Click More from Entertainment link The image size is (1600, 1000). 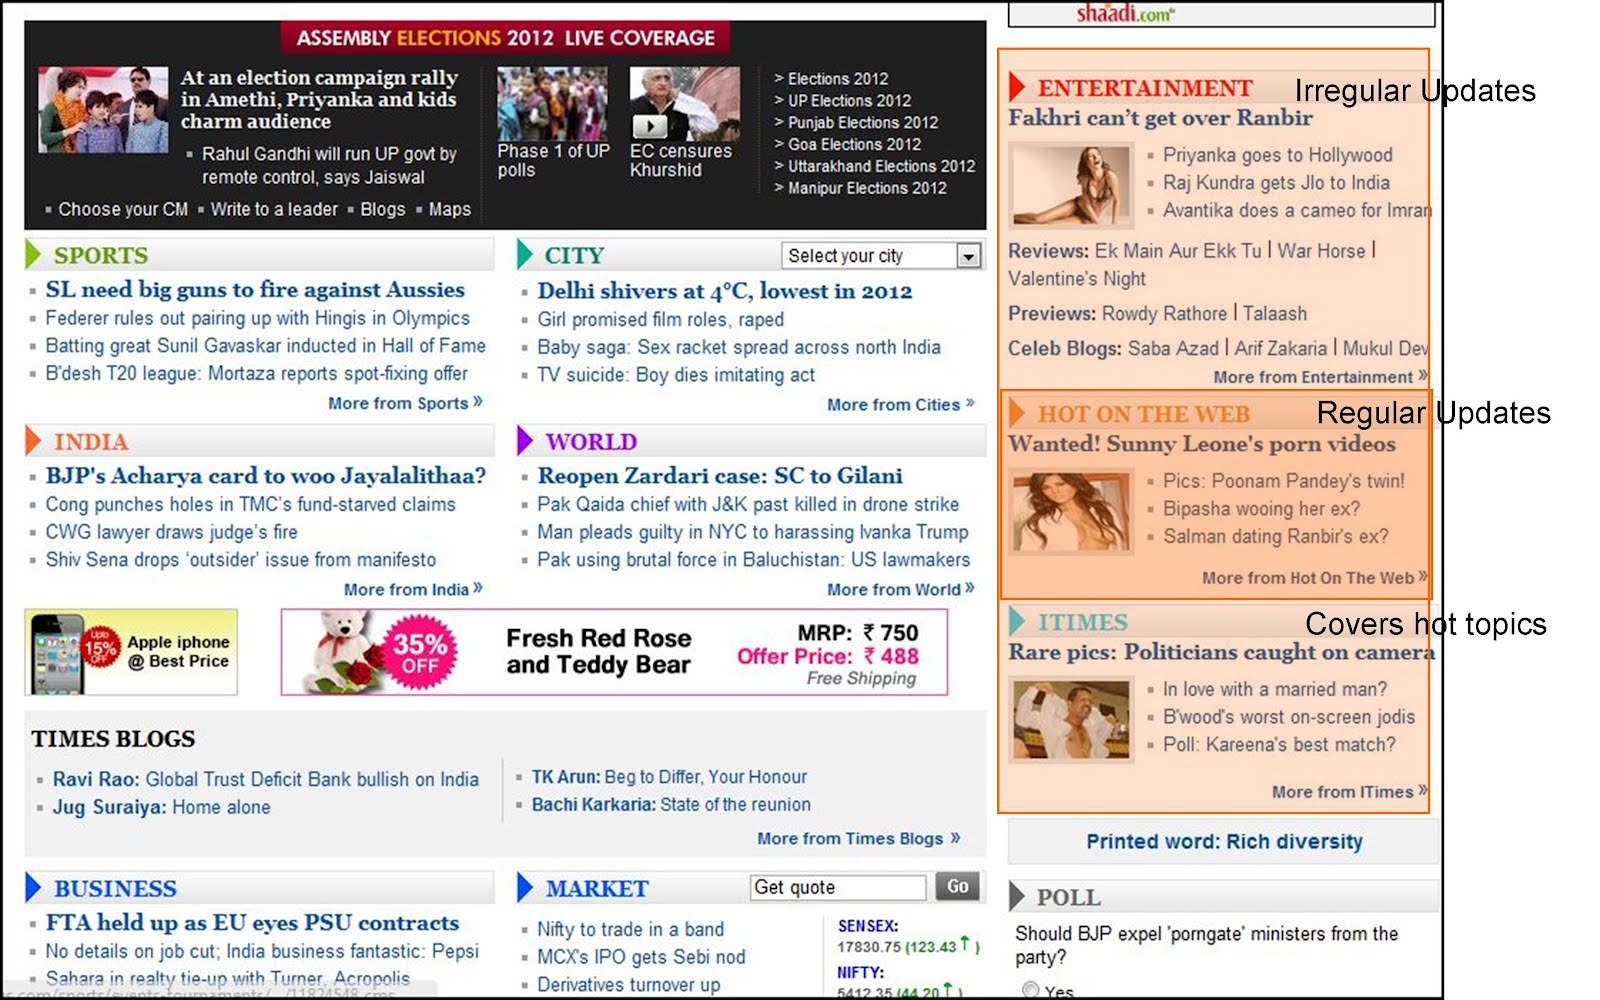(x=1320, y=377)
